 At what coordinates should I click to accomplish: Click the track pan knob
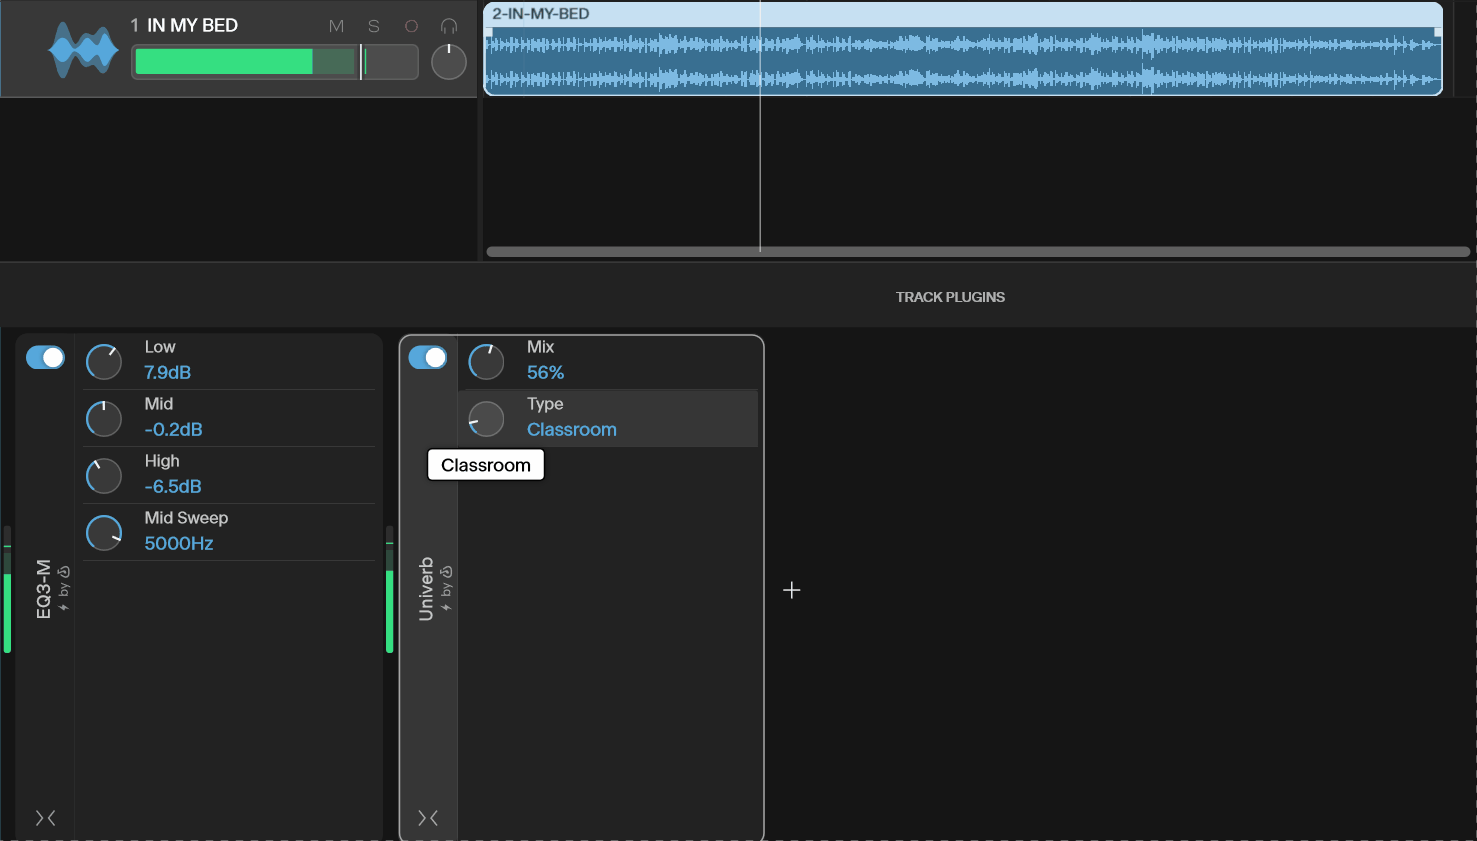[449, 62]
